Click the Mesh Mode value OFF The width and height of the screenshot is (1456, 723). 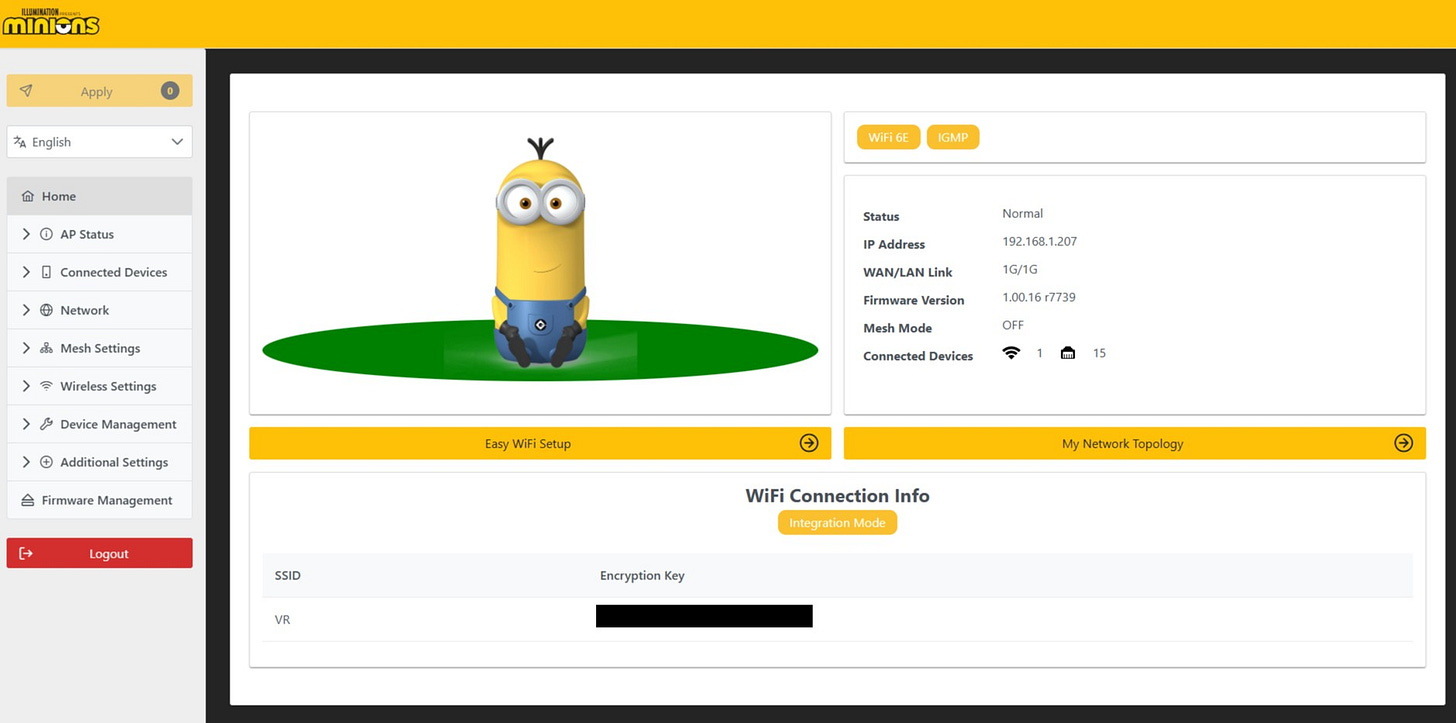[1013, 325]
